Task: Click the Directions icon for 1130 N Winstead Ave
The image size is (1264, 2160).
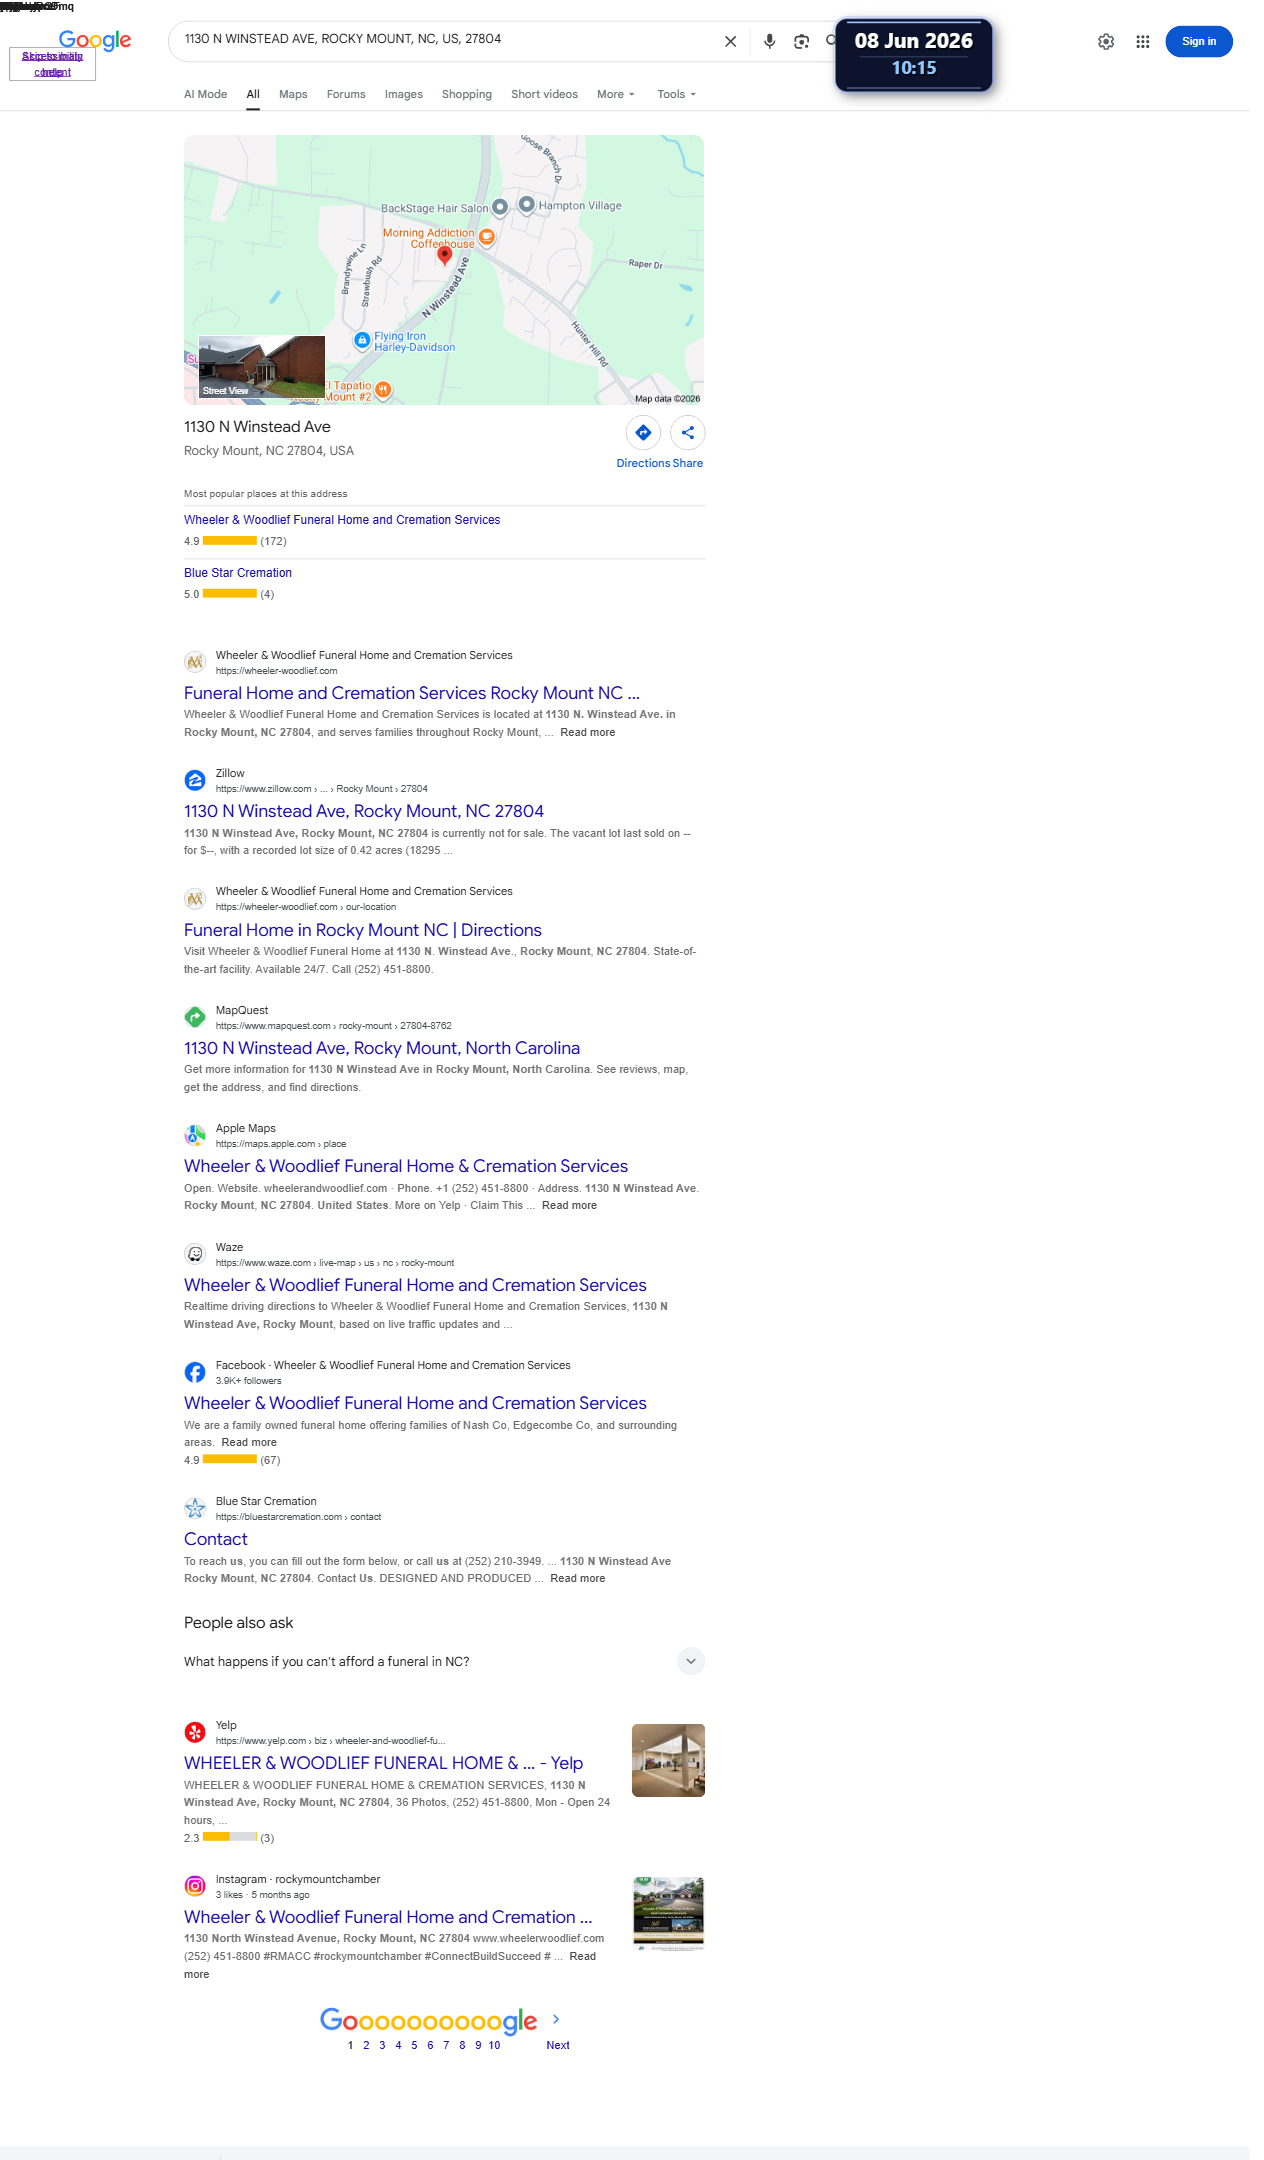Action: coord(643,432)
